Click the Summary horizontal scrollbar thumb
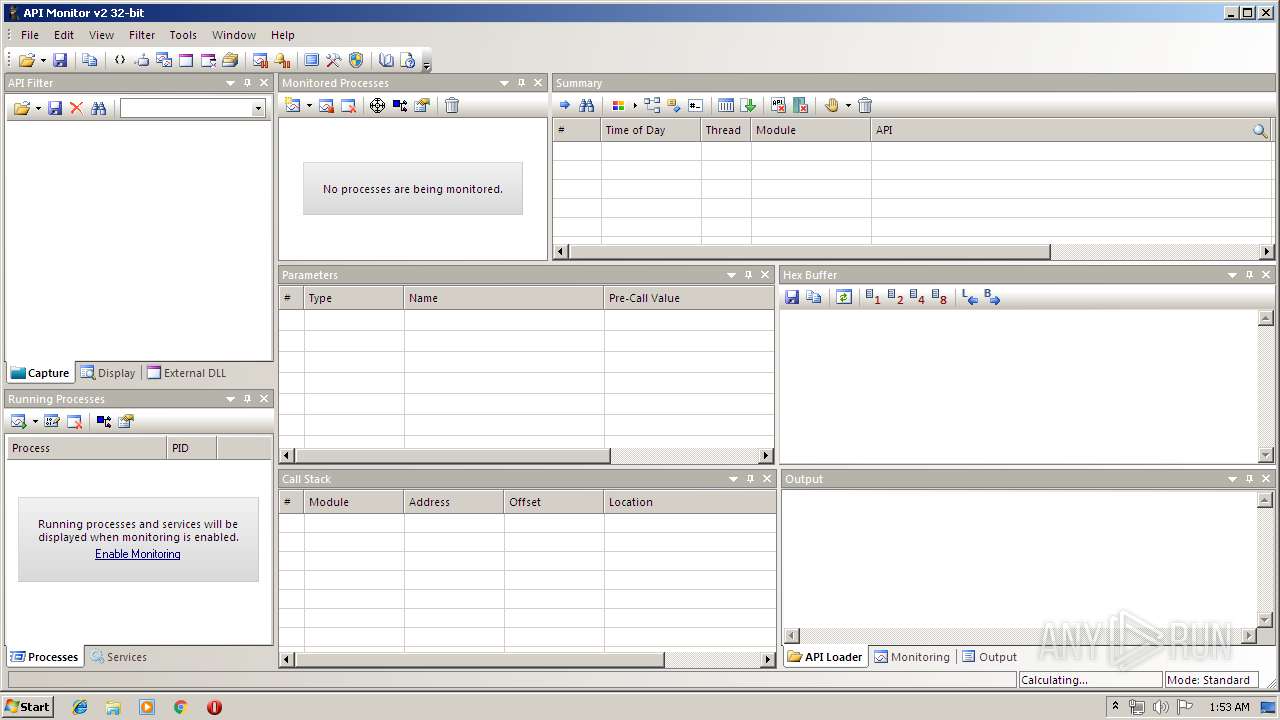The width and height of the screenshot is (1280, 720). [x=809, y=252]
